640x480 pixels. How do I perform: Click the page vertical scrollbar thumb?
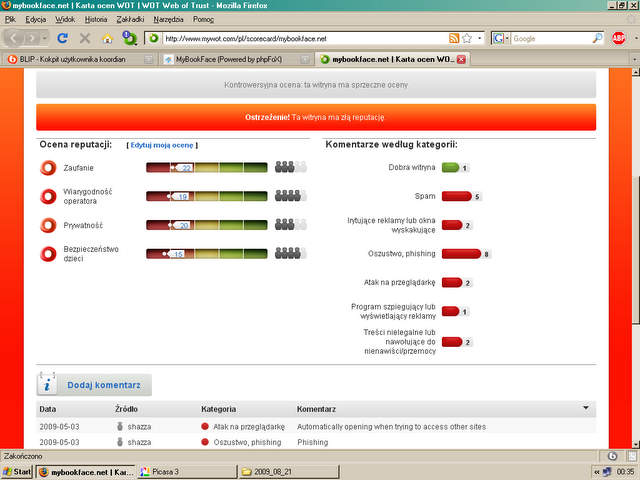pos(636,251)
